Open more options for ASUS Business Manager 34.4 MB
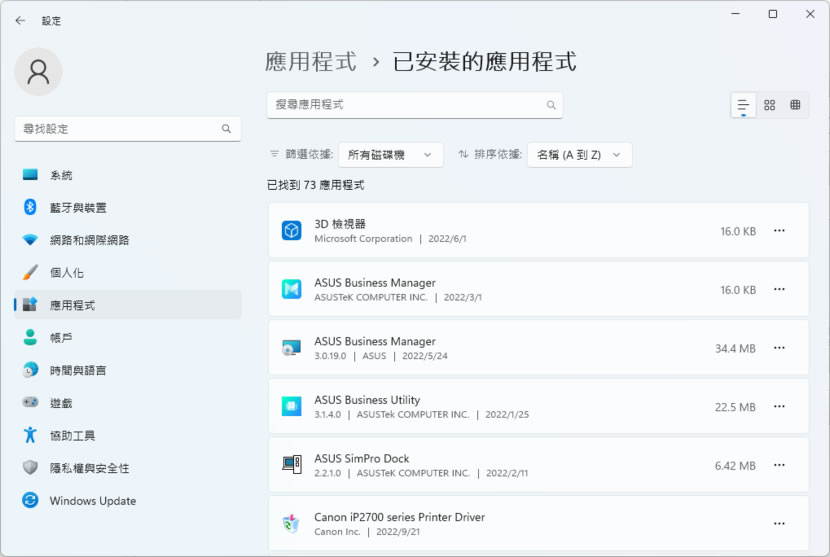The image size is (830, 557). pyautogui.click(x=779, y=348)
